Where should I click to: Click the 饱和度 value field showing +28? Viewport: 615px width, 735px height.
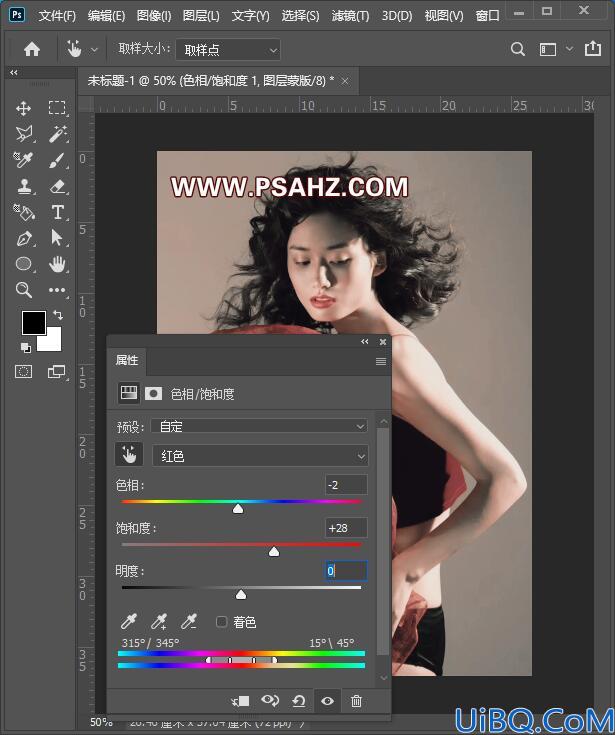(x=346, y=528)
